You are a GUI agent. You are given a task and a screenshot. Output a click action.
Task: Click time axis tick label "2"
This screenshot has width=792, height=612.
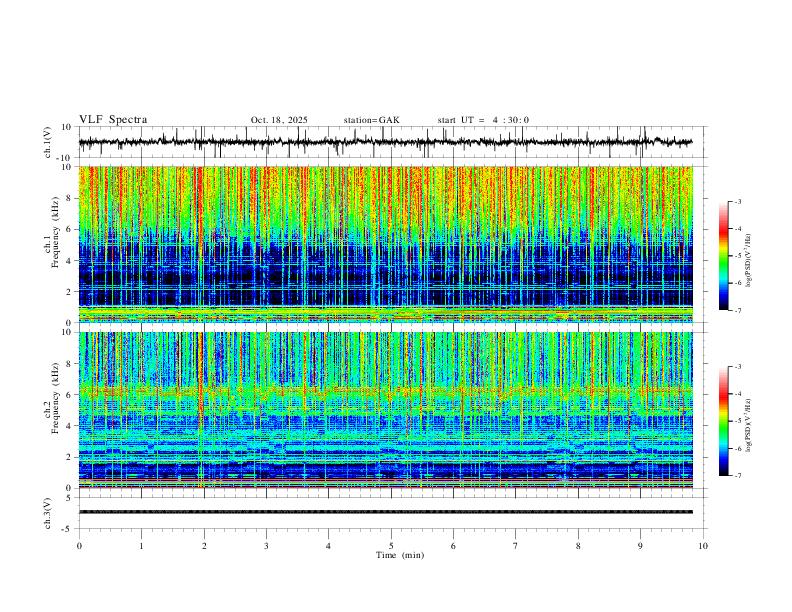point(204,546)
